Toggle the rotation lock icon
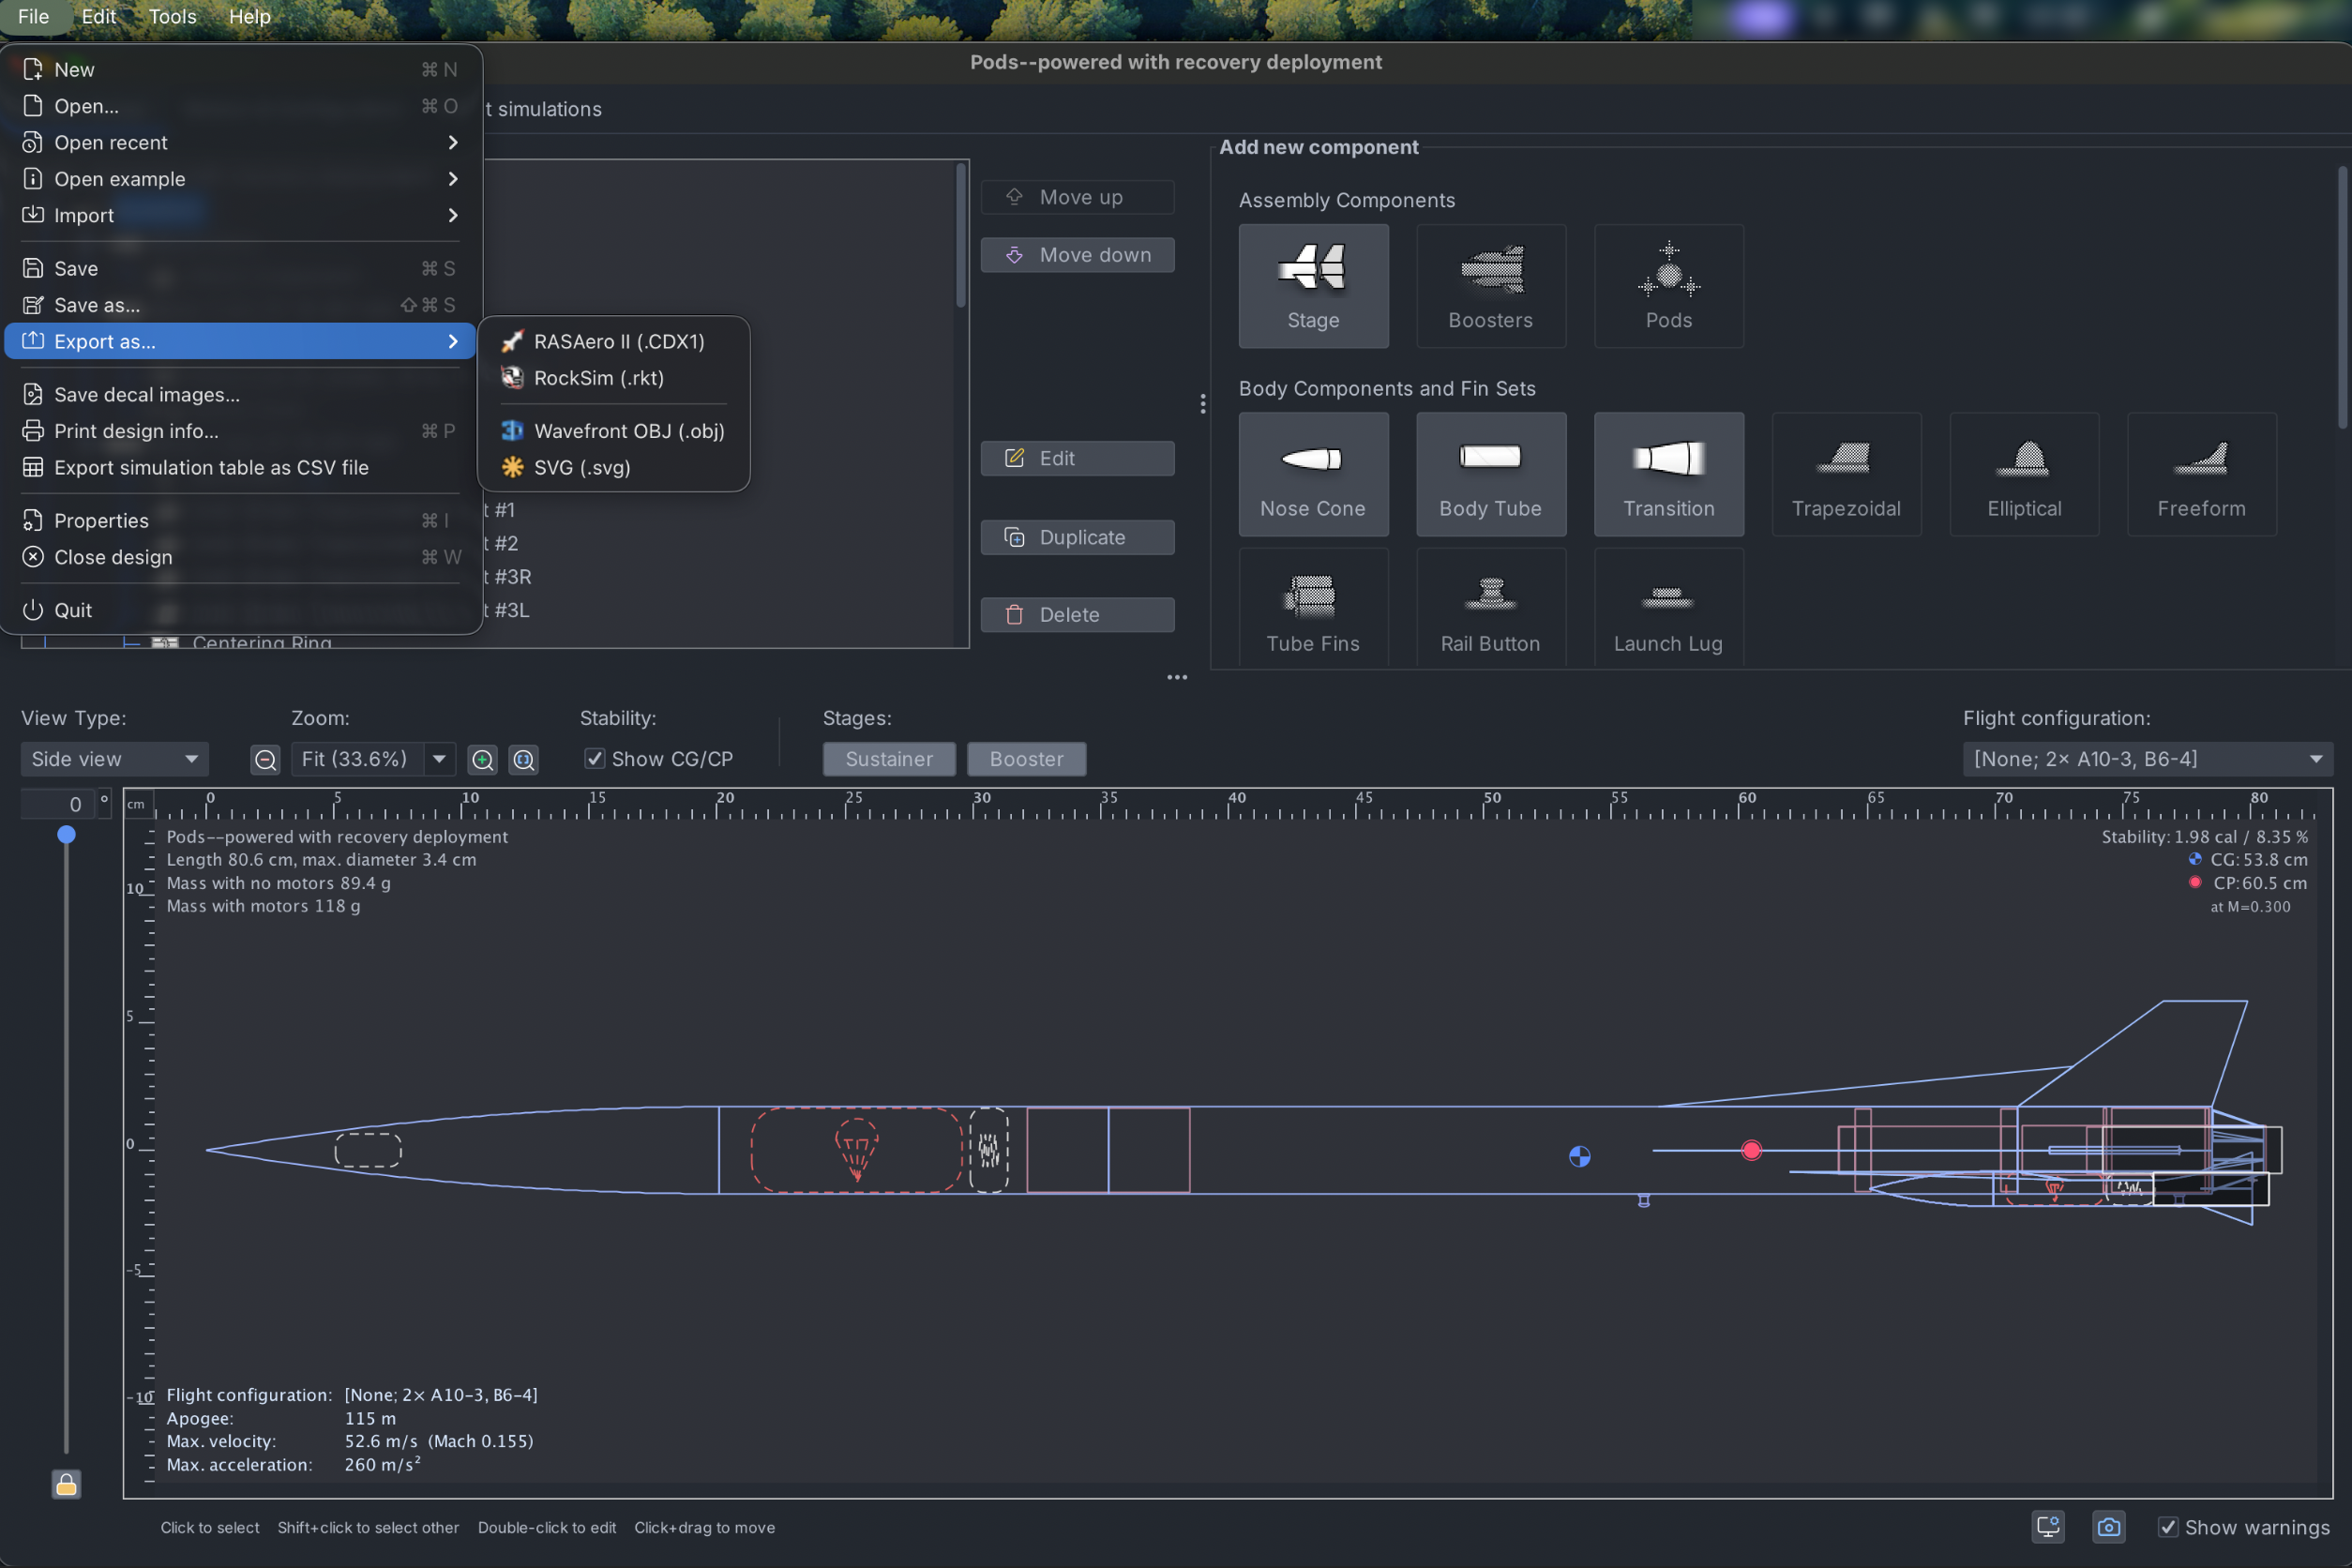The image size is (2352, 1568). [66, 1484]
